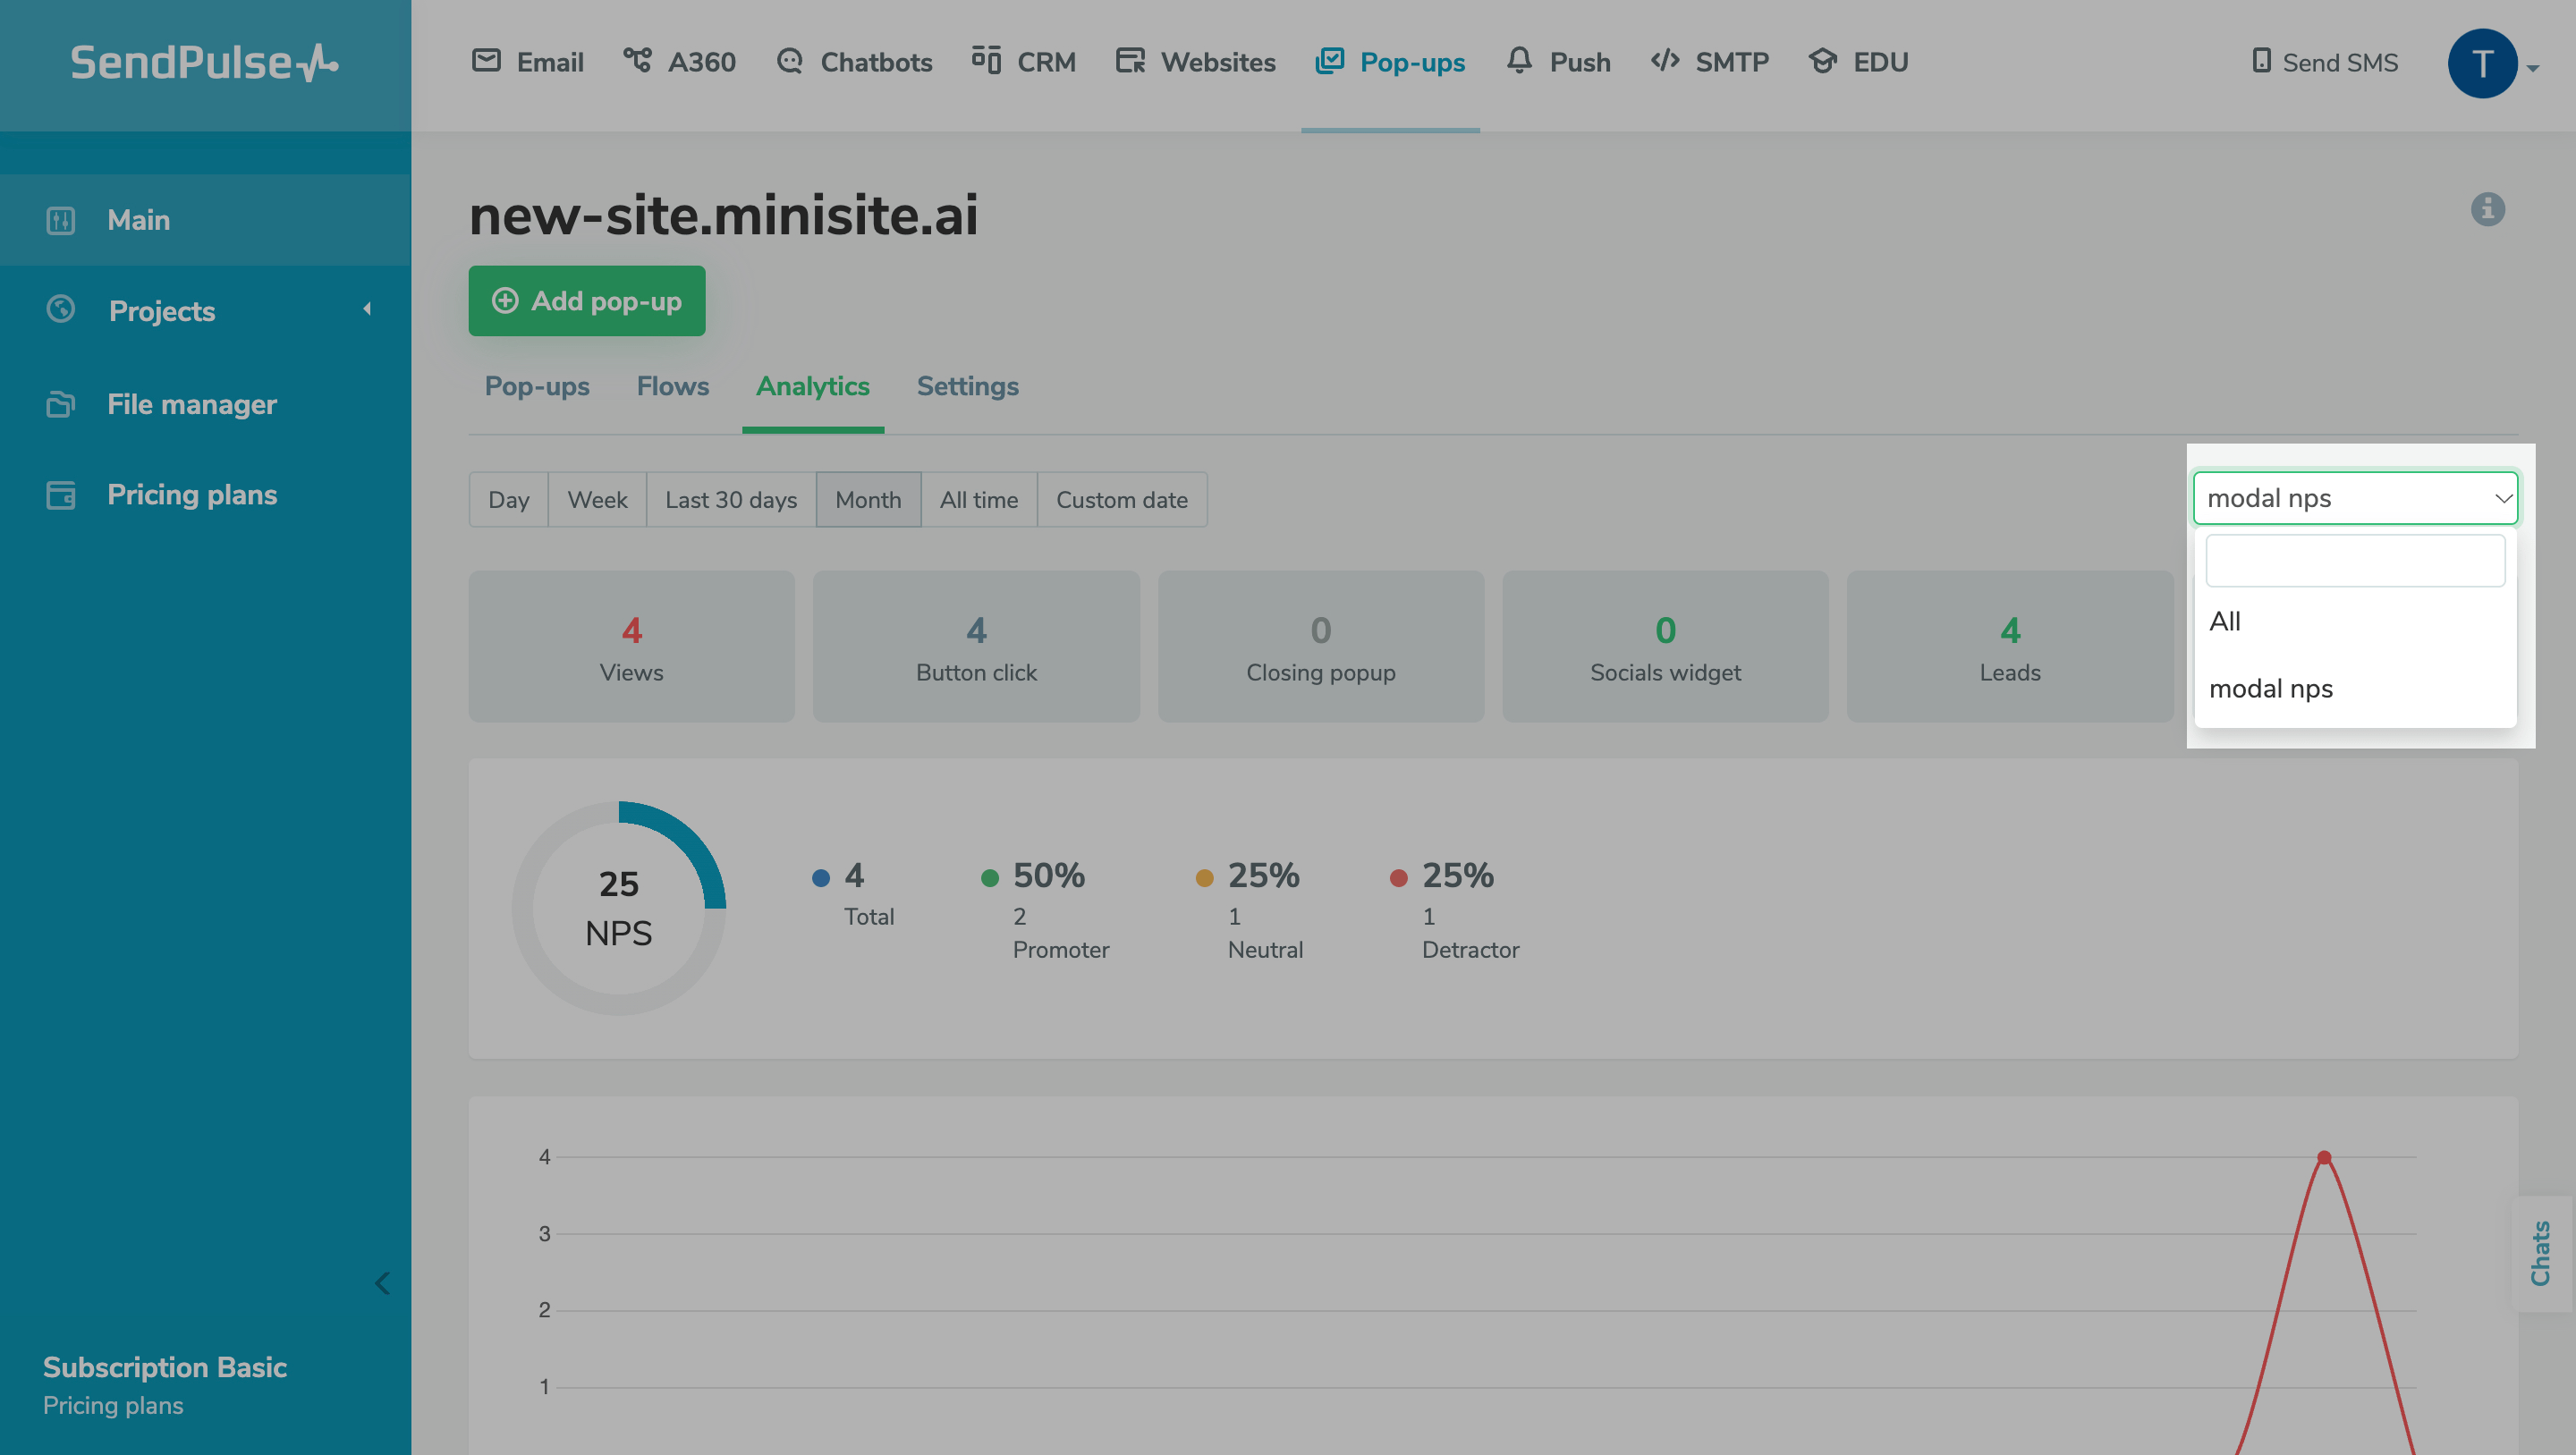
Task: Select the Week date range
Action: coord(597,500)
